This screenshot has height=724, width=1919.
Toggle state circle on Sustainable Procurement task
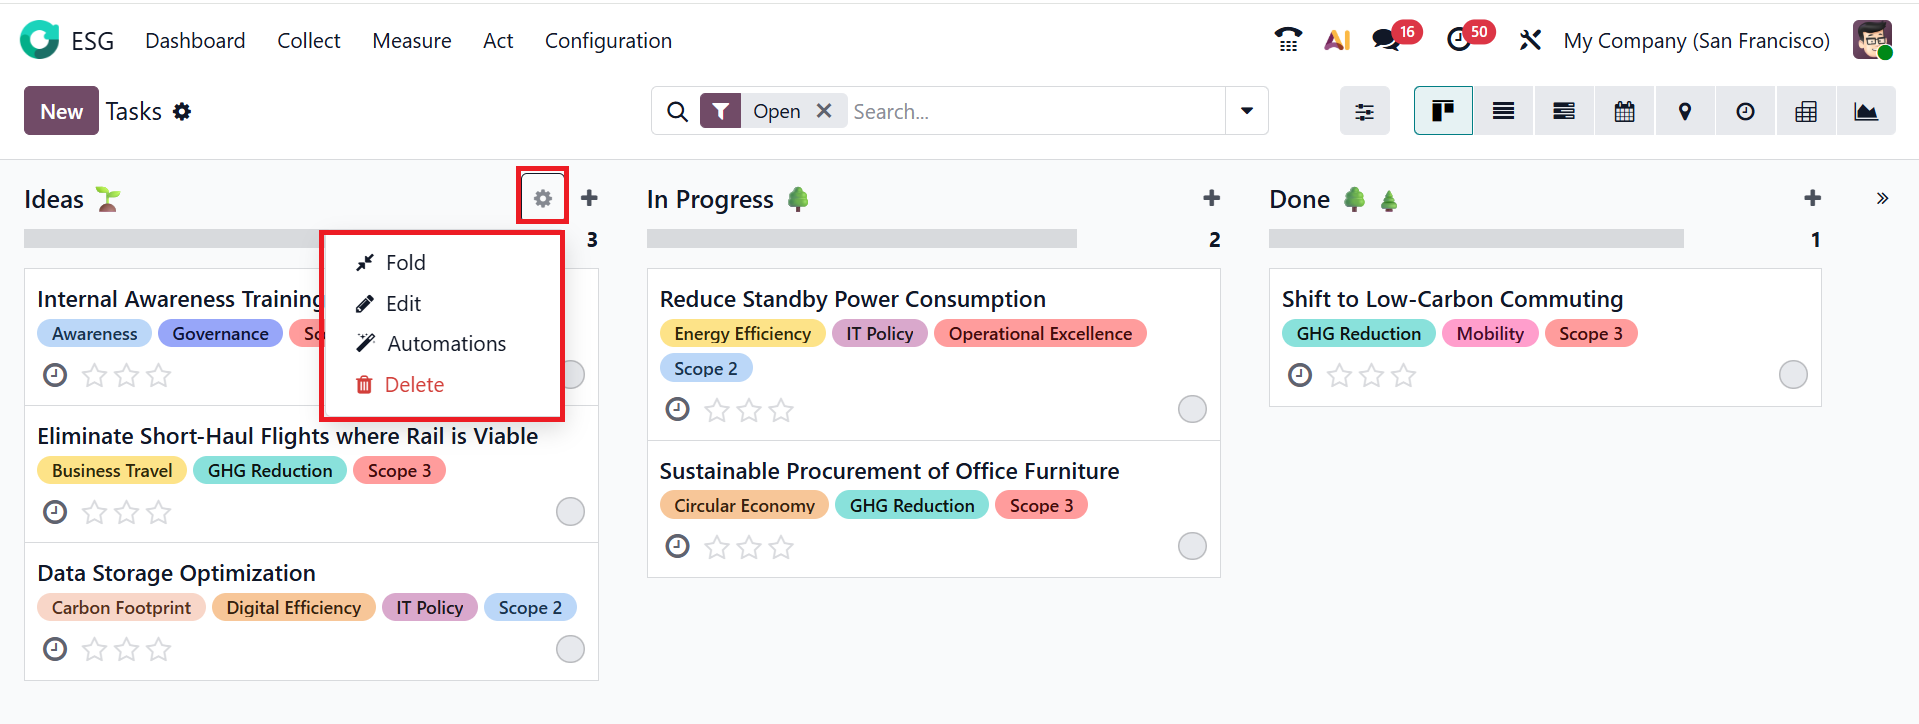1191,546
